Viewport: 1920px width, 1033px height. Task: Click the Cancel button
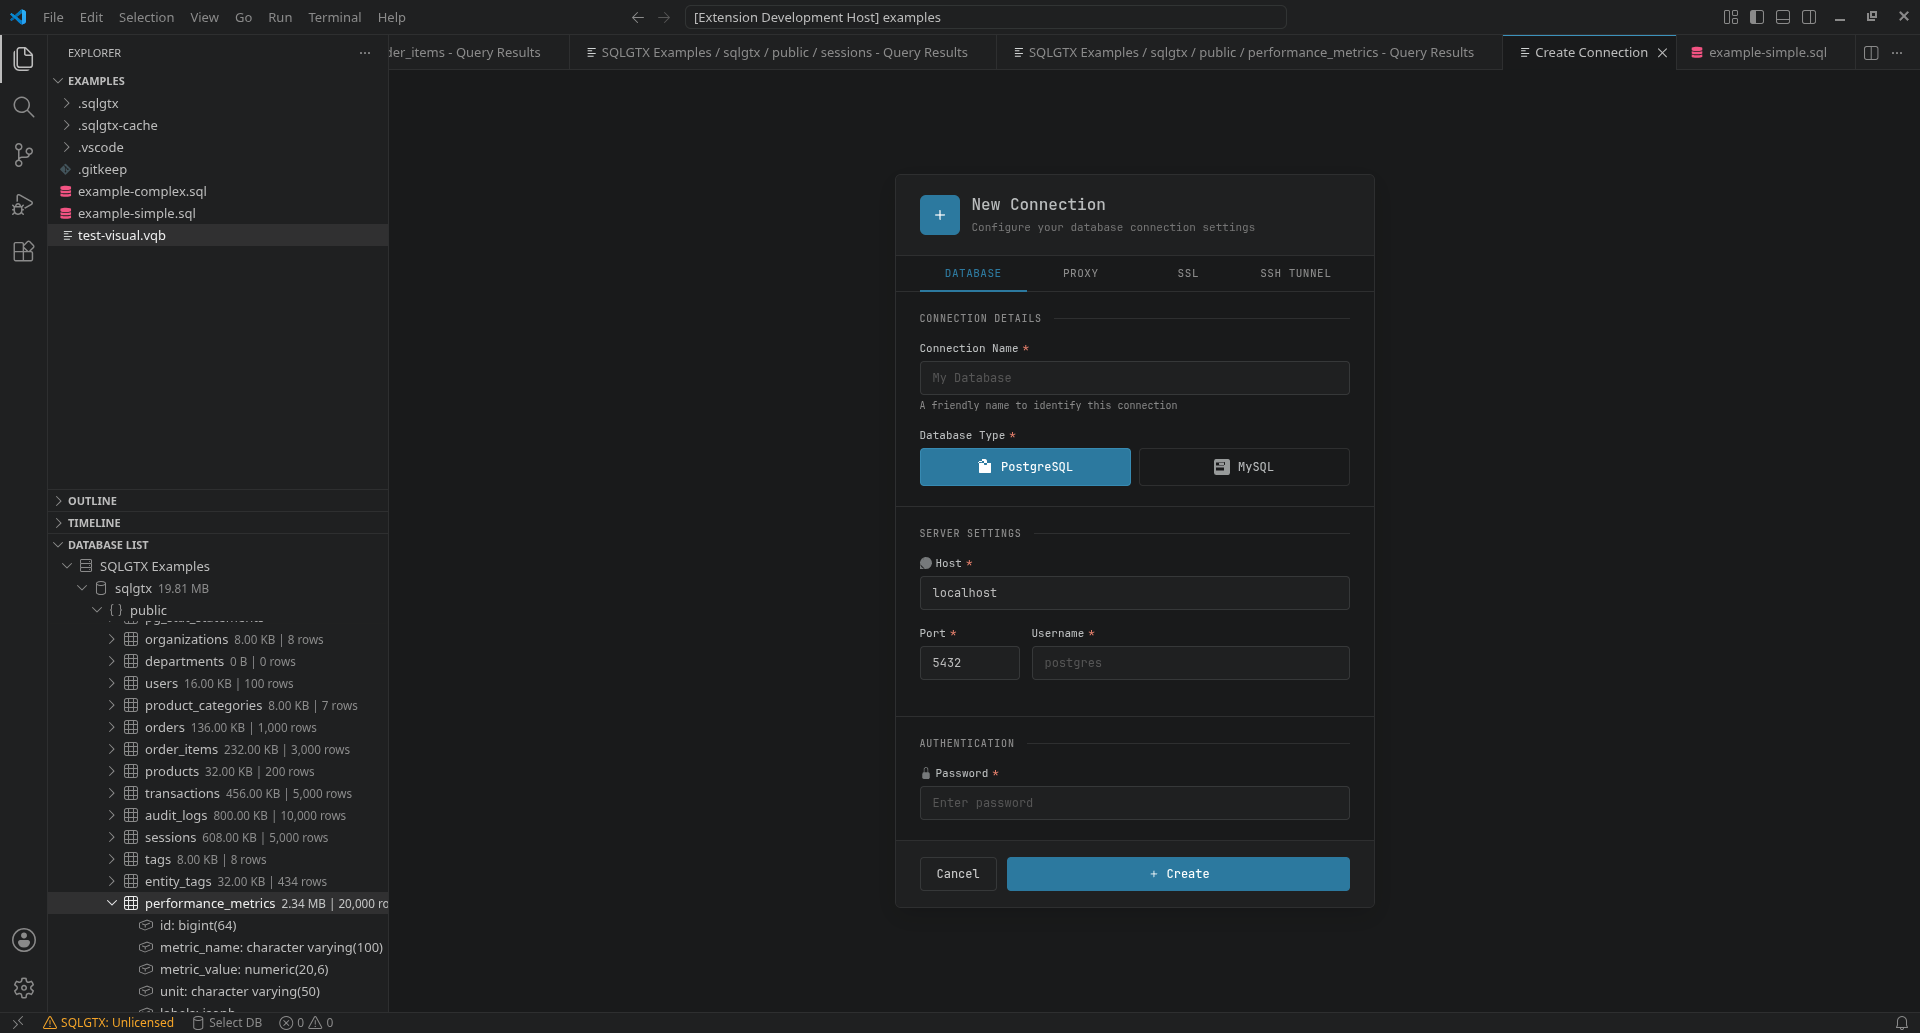pyautogui.click(x=958, y=874)
